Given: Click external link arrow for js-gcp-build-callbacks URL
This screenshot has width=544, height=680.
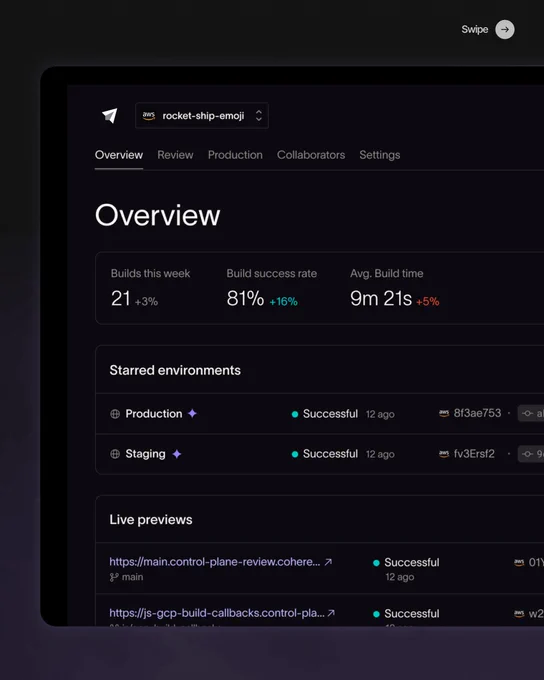Looking at the screenshot, I should click(331, 613).
